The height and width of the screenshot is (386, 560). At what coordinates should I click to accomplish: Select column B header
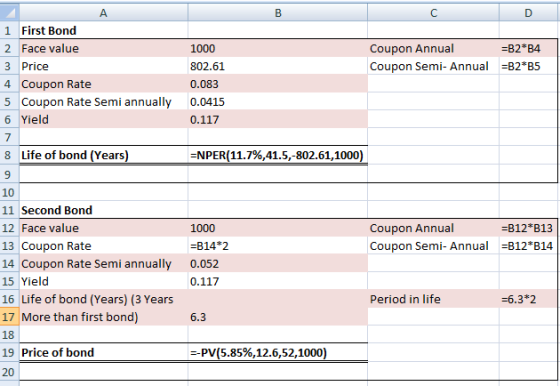coord(278,13)
